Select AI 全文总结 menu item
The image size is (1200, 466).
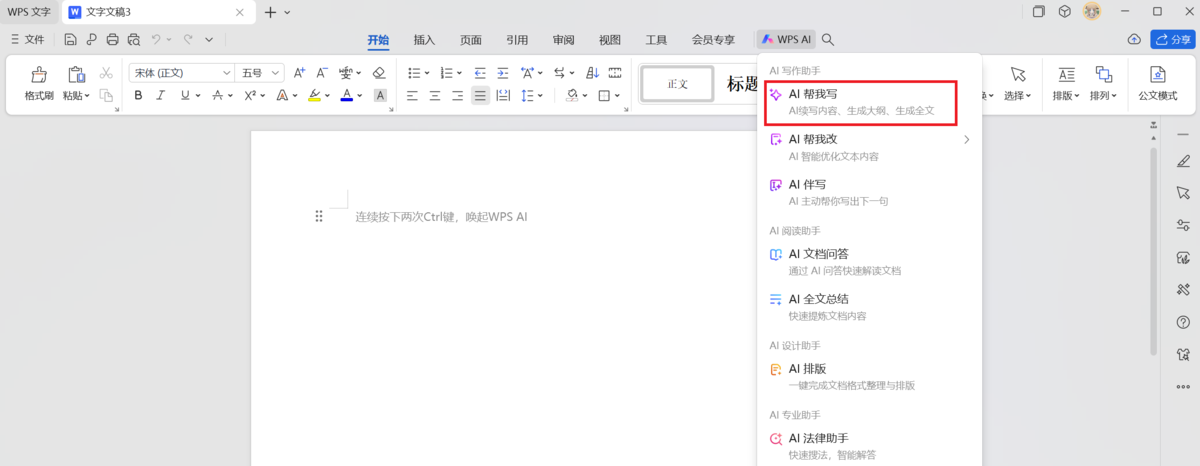869,306
